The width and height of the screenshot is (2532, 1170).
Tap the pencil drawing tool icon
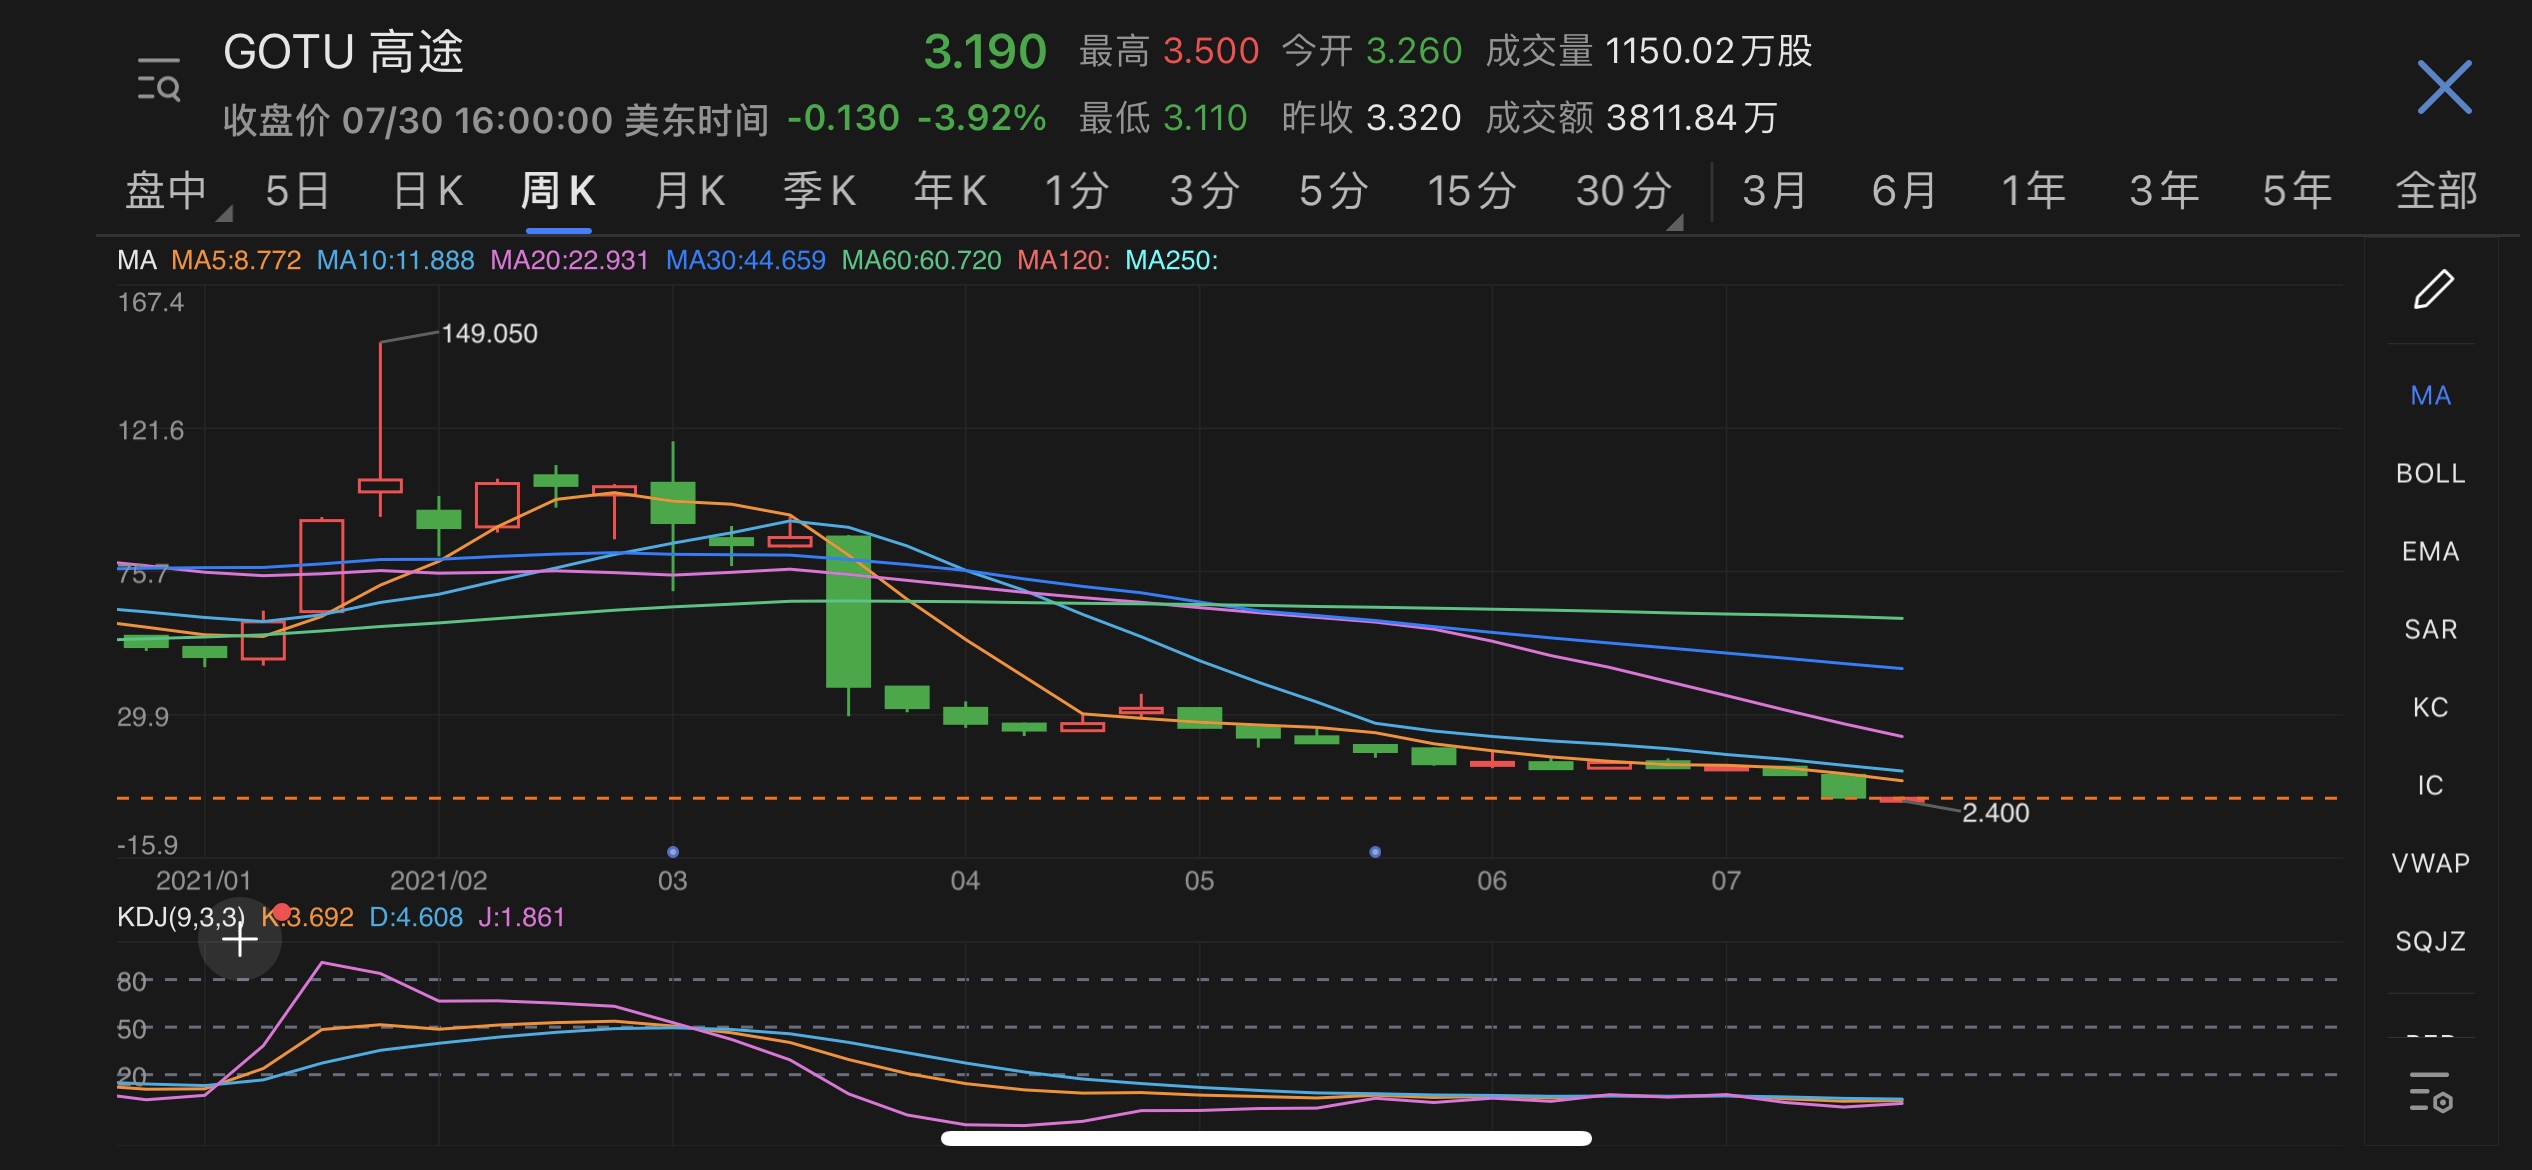point(2432,290)
